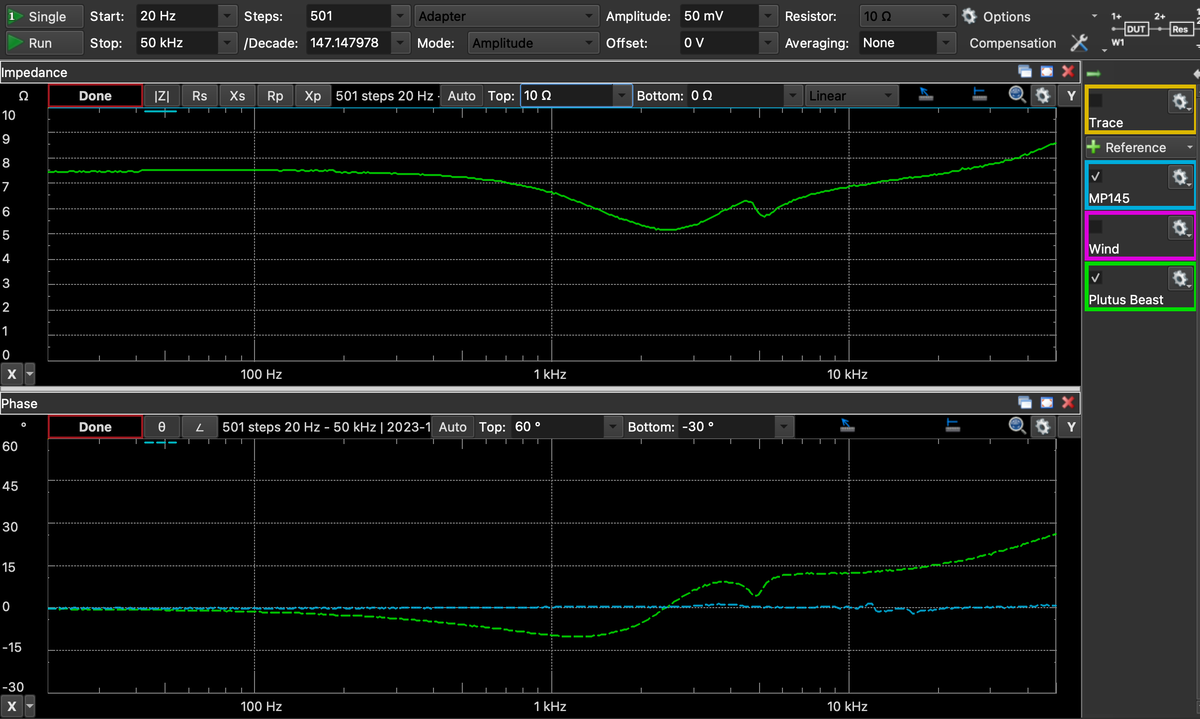
Task: Open the Phase plot settings gear icon
Action: click(x=1043, y=427)
